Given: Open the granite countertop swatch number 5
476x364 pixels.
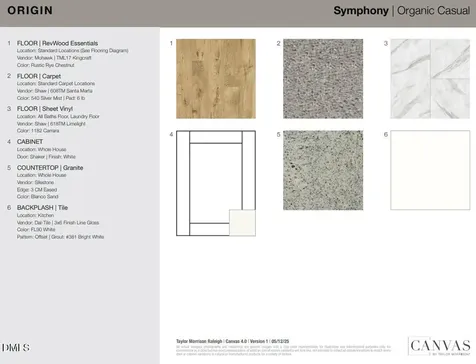Looking at the screenshot, I should [323, 170].
